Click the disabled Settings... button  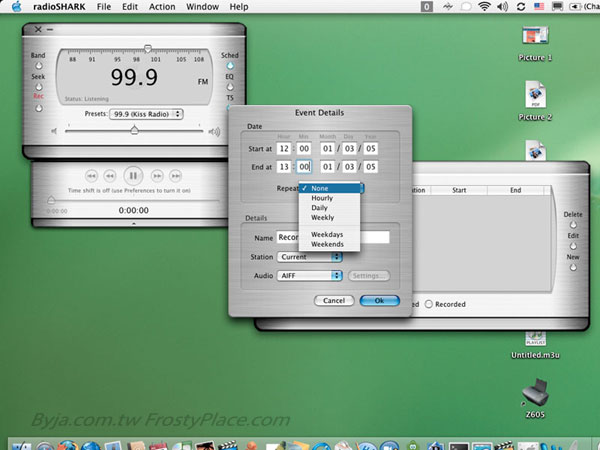pyautogui.click(x=369, y=276)
